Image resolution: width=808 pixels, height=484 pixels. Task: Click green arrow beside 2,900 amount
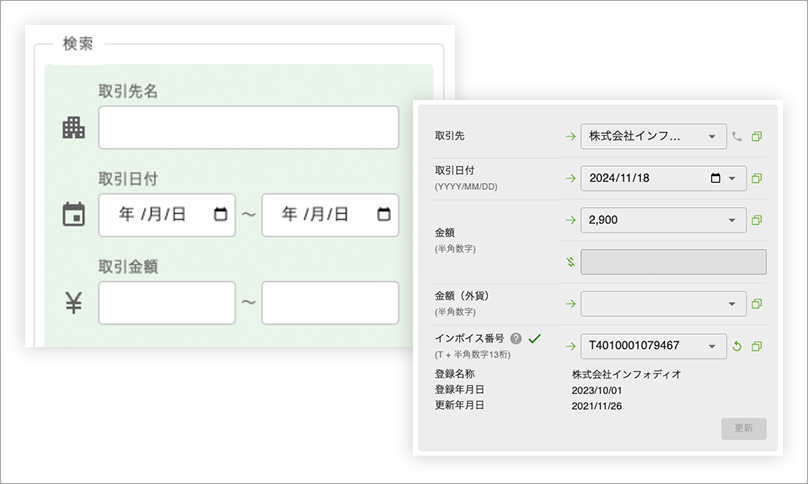coord(570,220)
